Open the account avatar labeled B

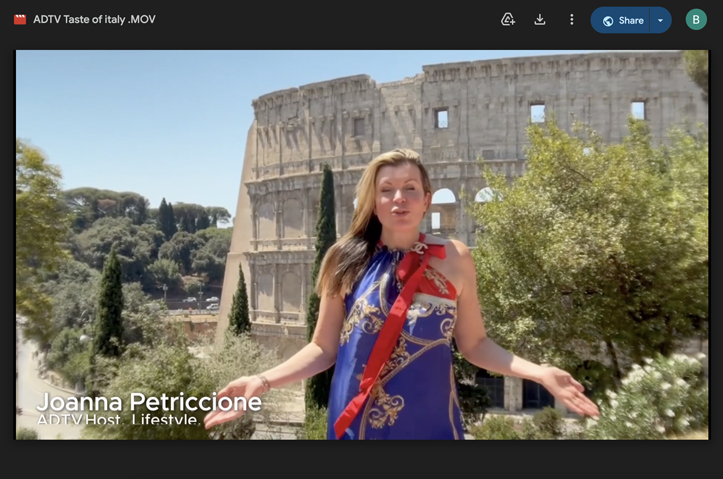pyautogui.click(x=696, y=19)
